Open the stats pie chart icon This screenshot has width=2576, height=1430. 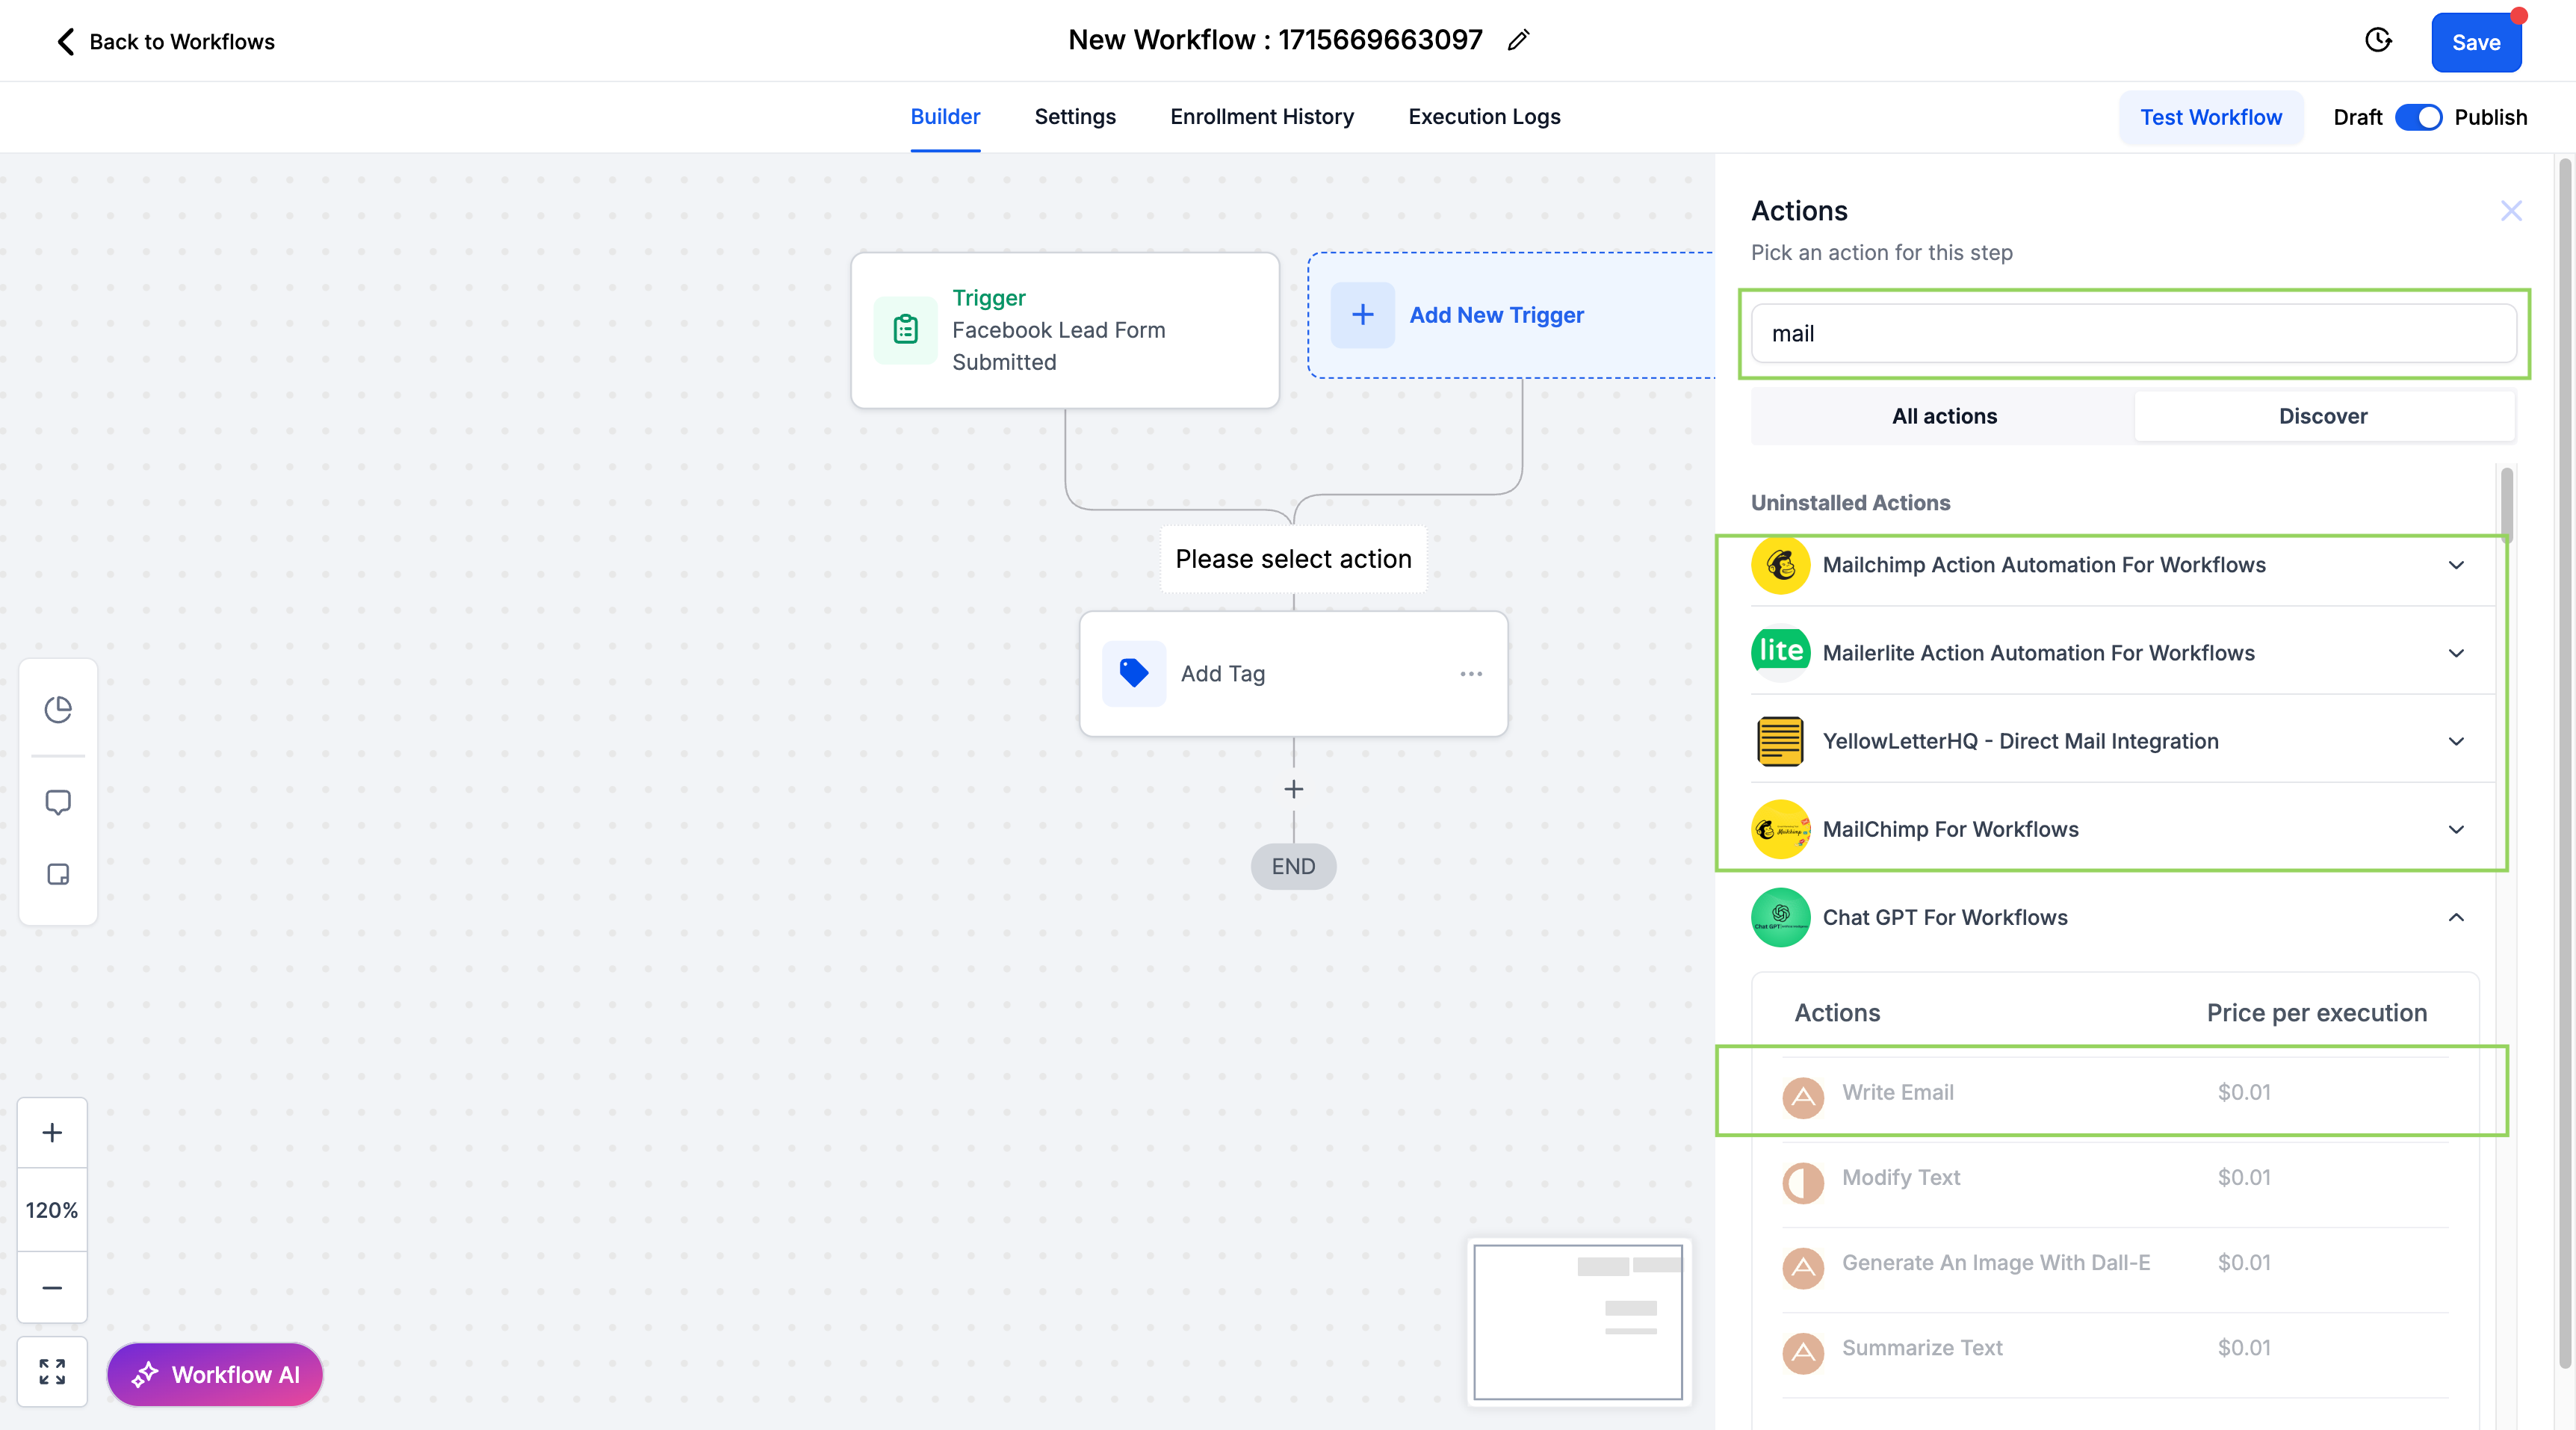point(58,709)
